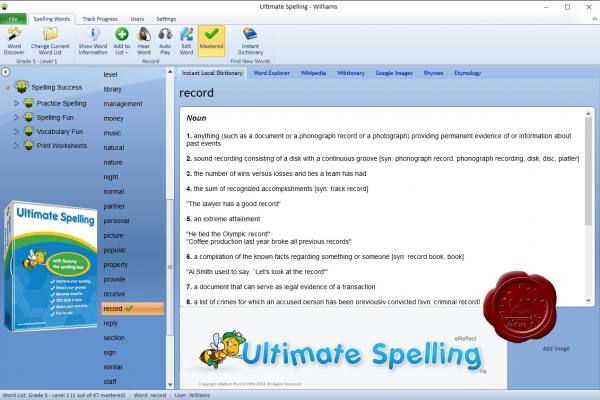Collapse the Spelling Success tree node
Screen dimensions: 600x400
pos(8,88)
